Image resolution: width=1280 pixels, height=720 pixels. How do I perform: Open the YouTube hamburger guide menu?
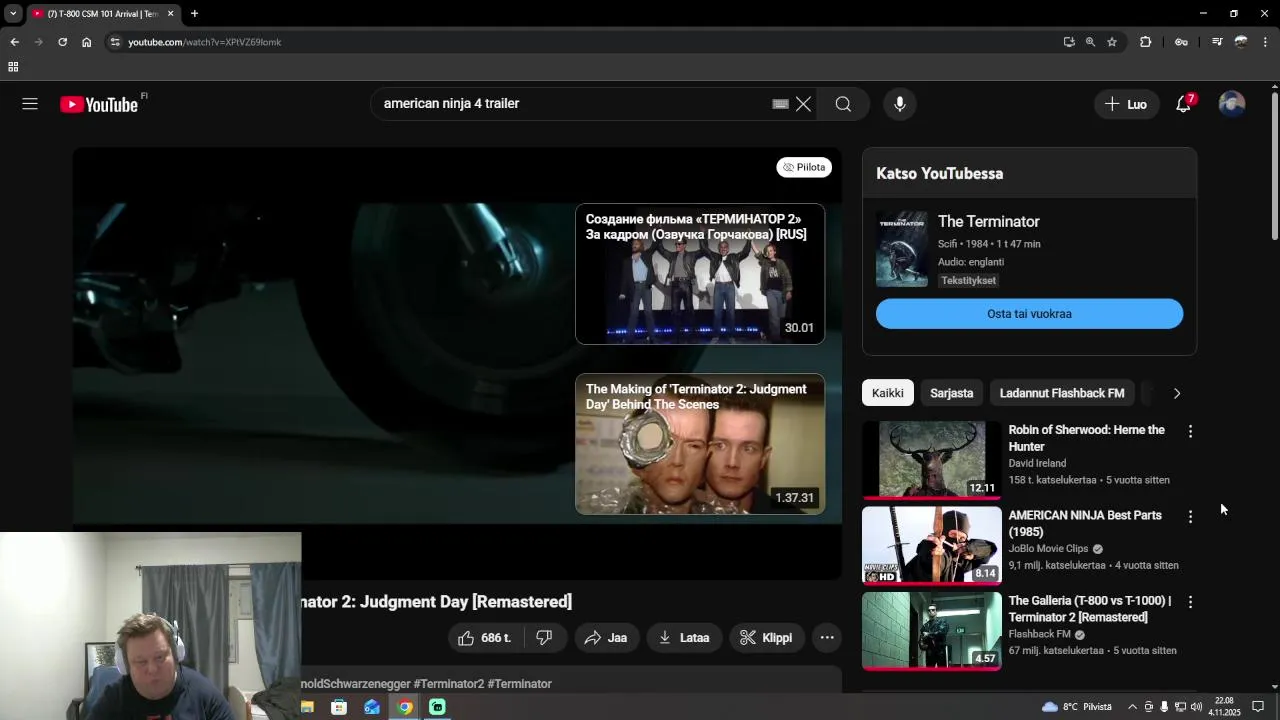pos(30,104)
